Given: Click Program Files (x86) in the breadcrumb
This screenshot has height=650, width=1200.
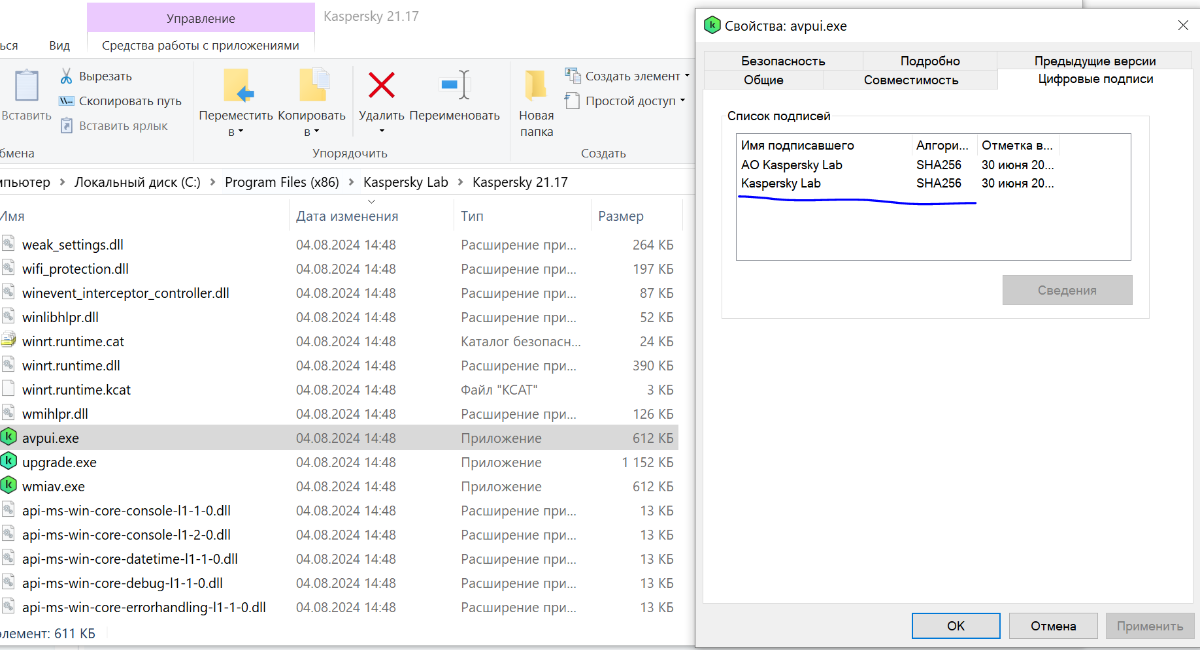Looking at the screenshot, I should pyautogui.click(x=282, y=182).
